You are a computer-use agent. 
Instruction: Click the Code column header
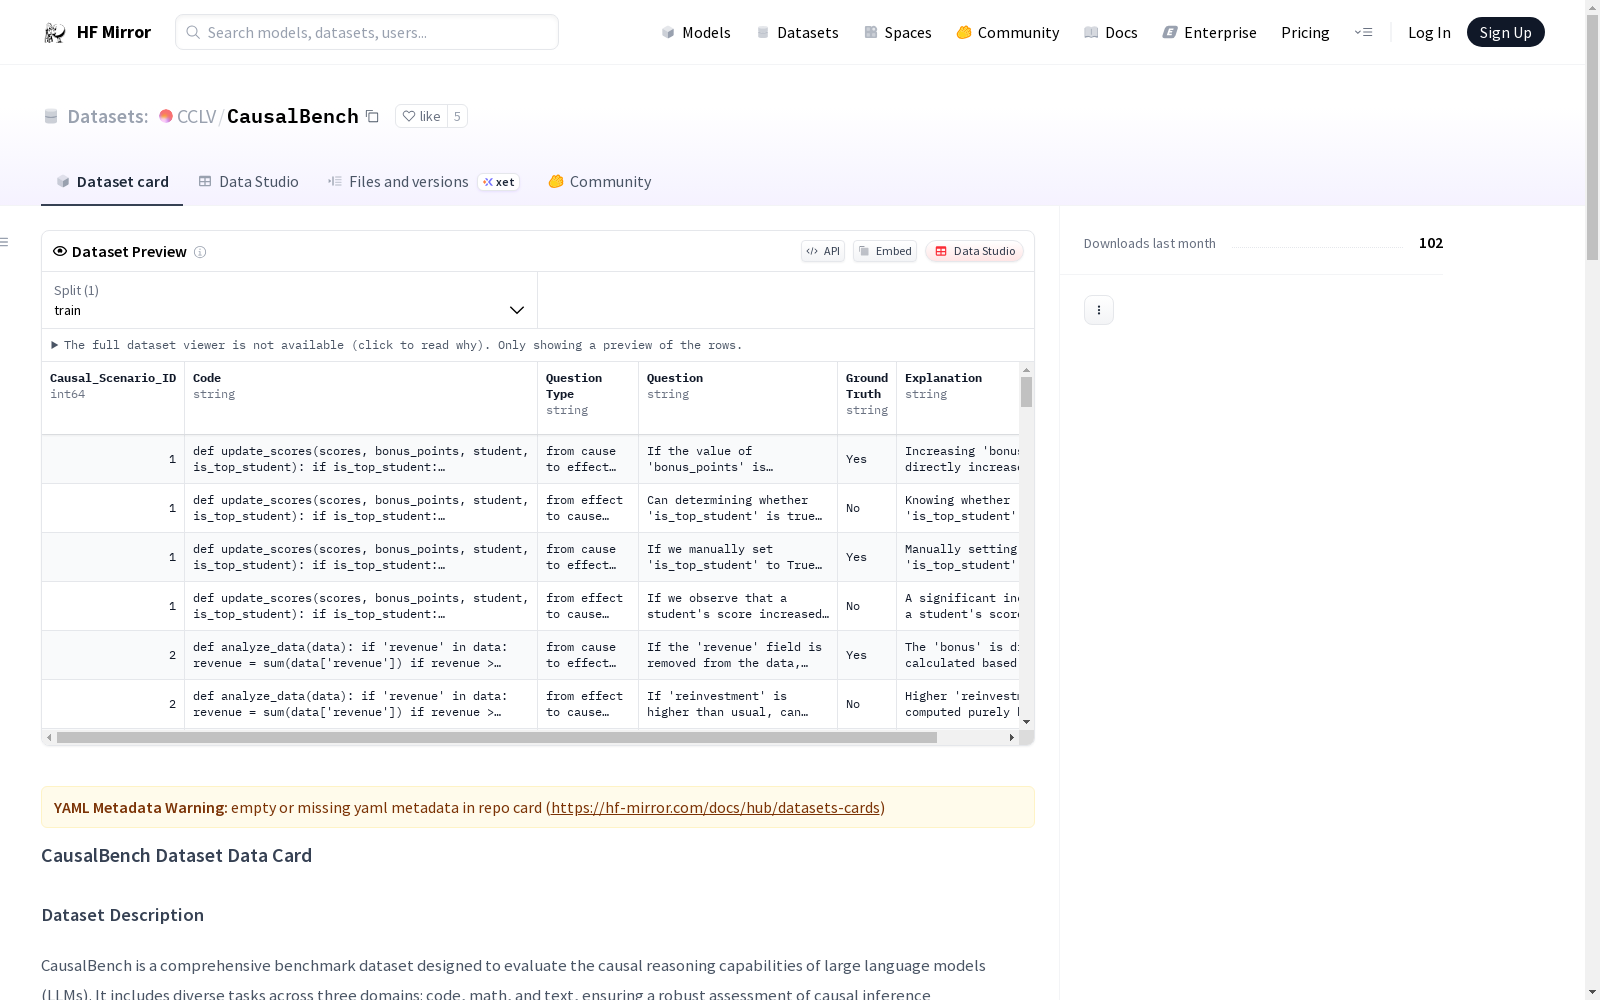tap(361, 398)
